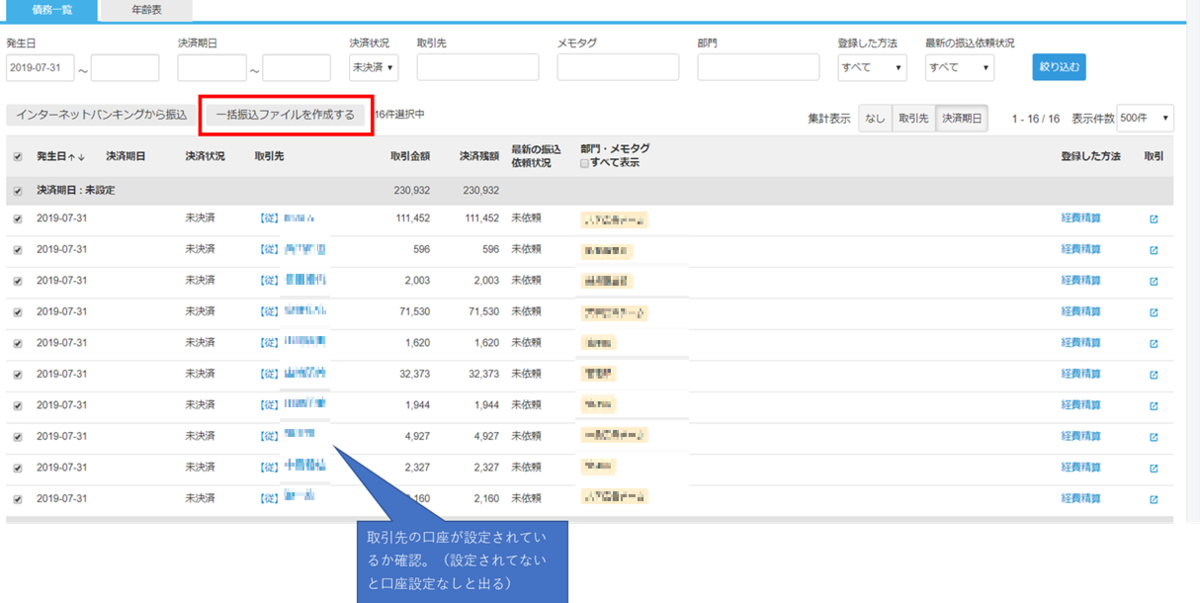Open external link icon for 1,944 row
This screenshot has height=603, width=1200.
click(x=1154, y=405)
